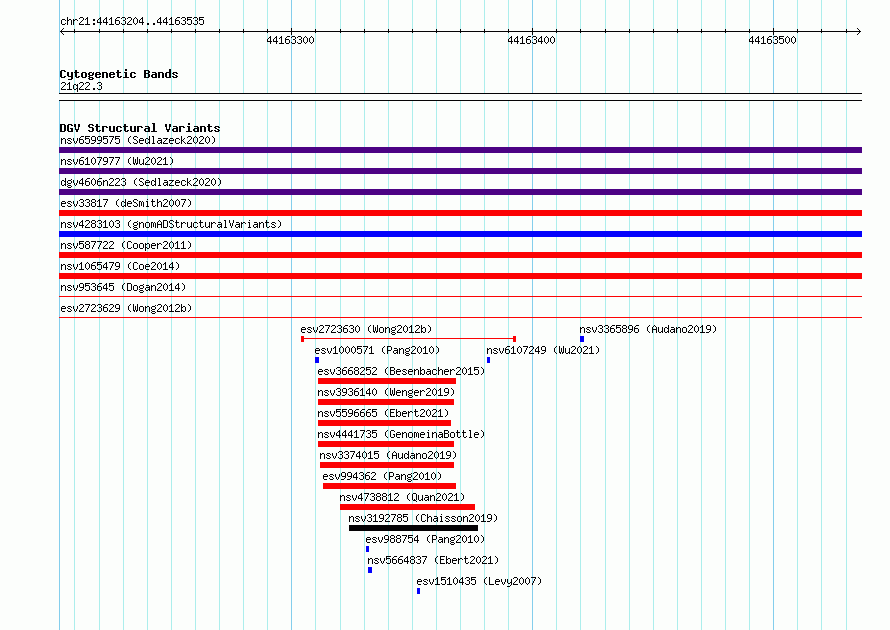Open the esv2723629 (Wong2012b) label
This screenshot has height=630, width=890.
[x=126, y=308]
